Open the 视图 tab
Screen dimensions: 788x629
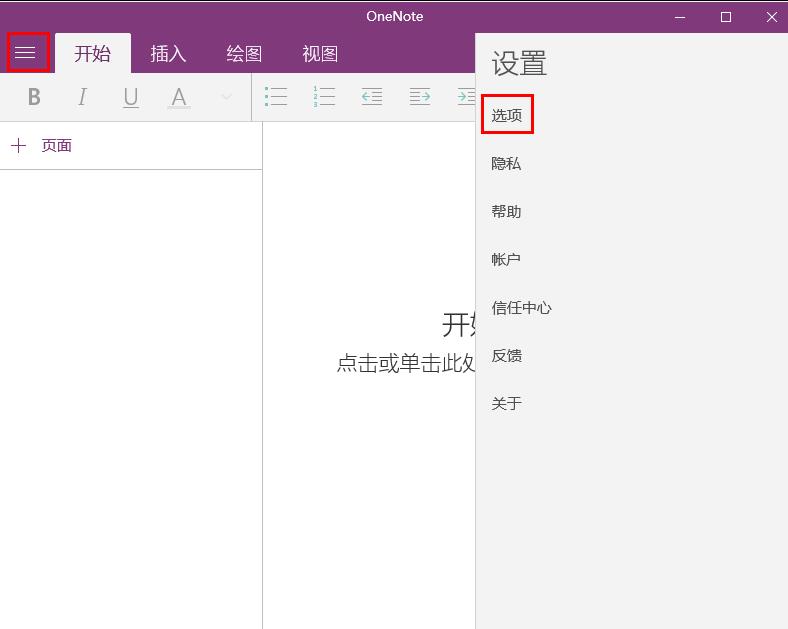[x=320, y=53]
